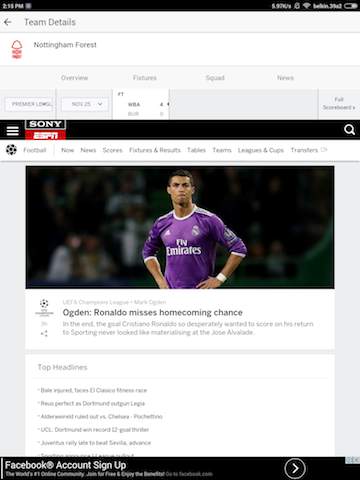Open the Ronaldo hero image
360x480 pixels.
[x=180, y=227]
